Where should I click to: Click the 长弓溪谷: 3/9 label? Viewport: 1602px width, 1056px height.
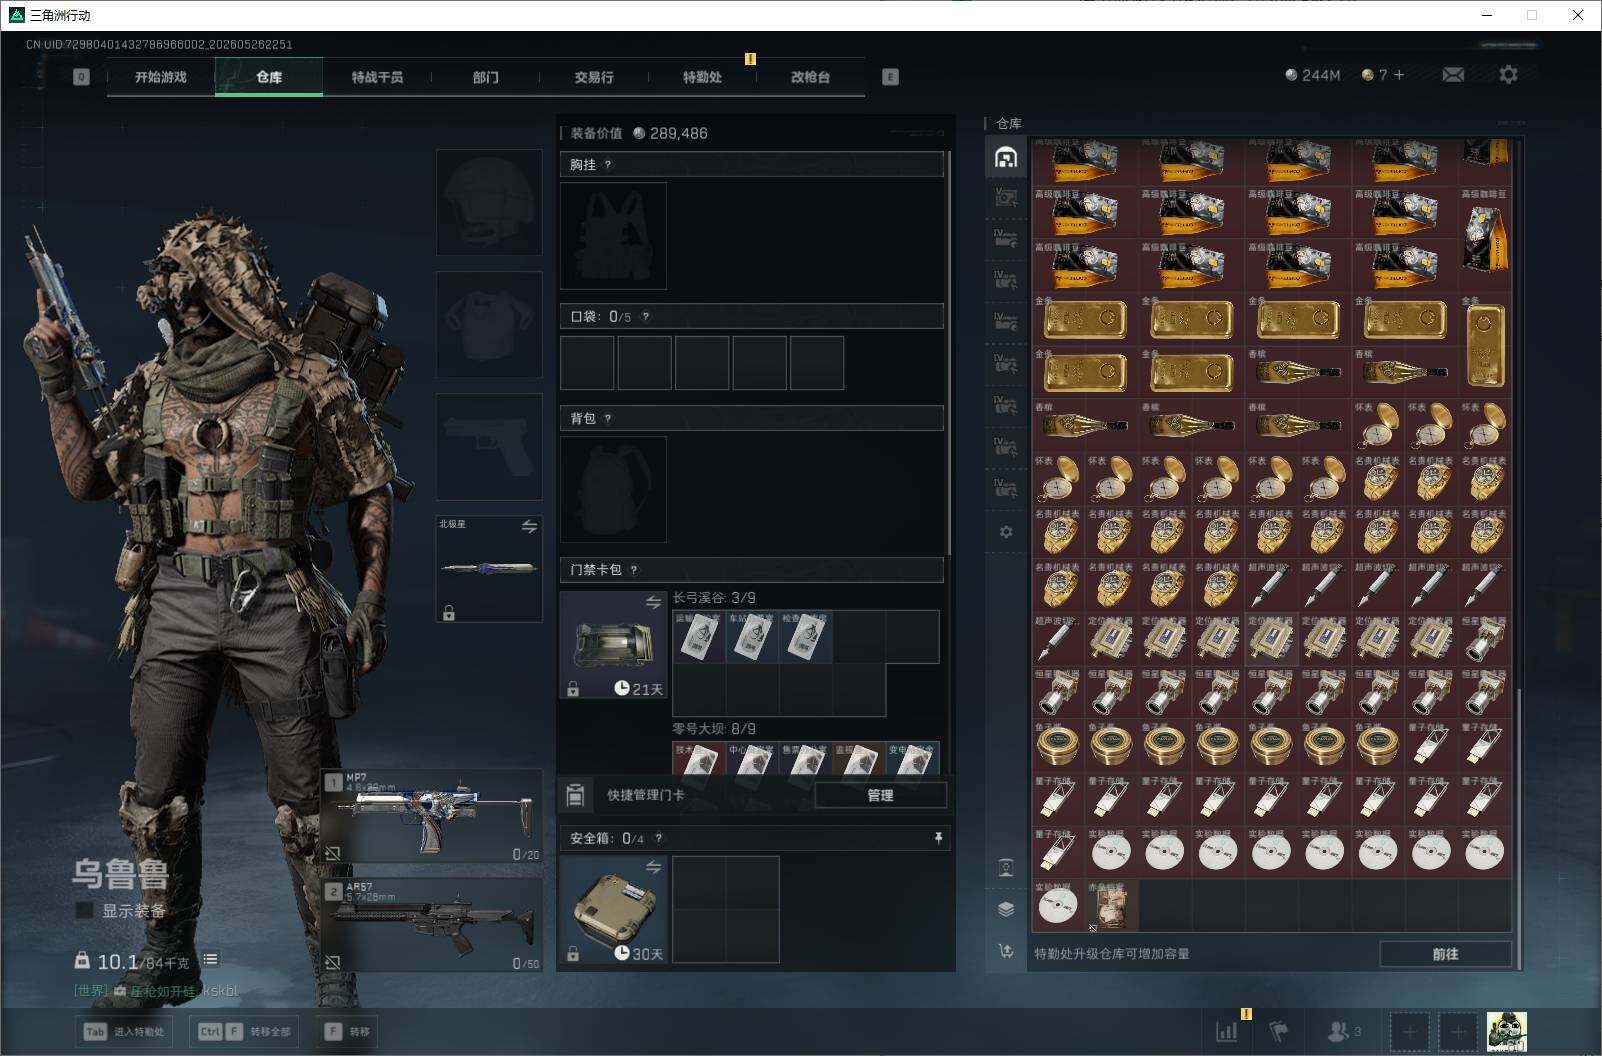point(714,598)
